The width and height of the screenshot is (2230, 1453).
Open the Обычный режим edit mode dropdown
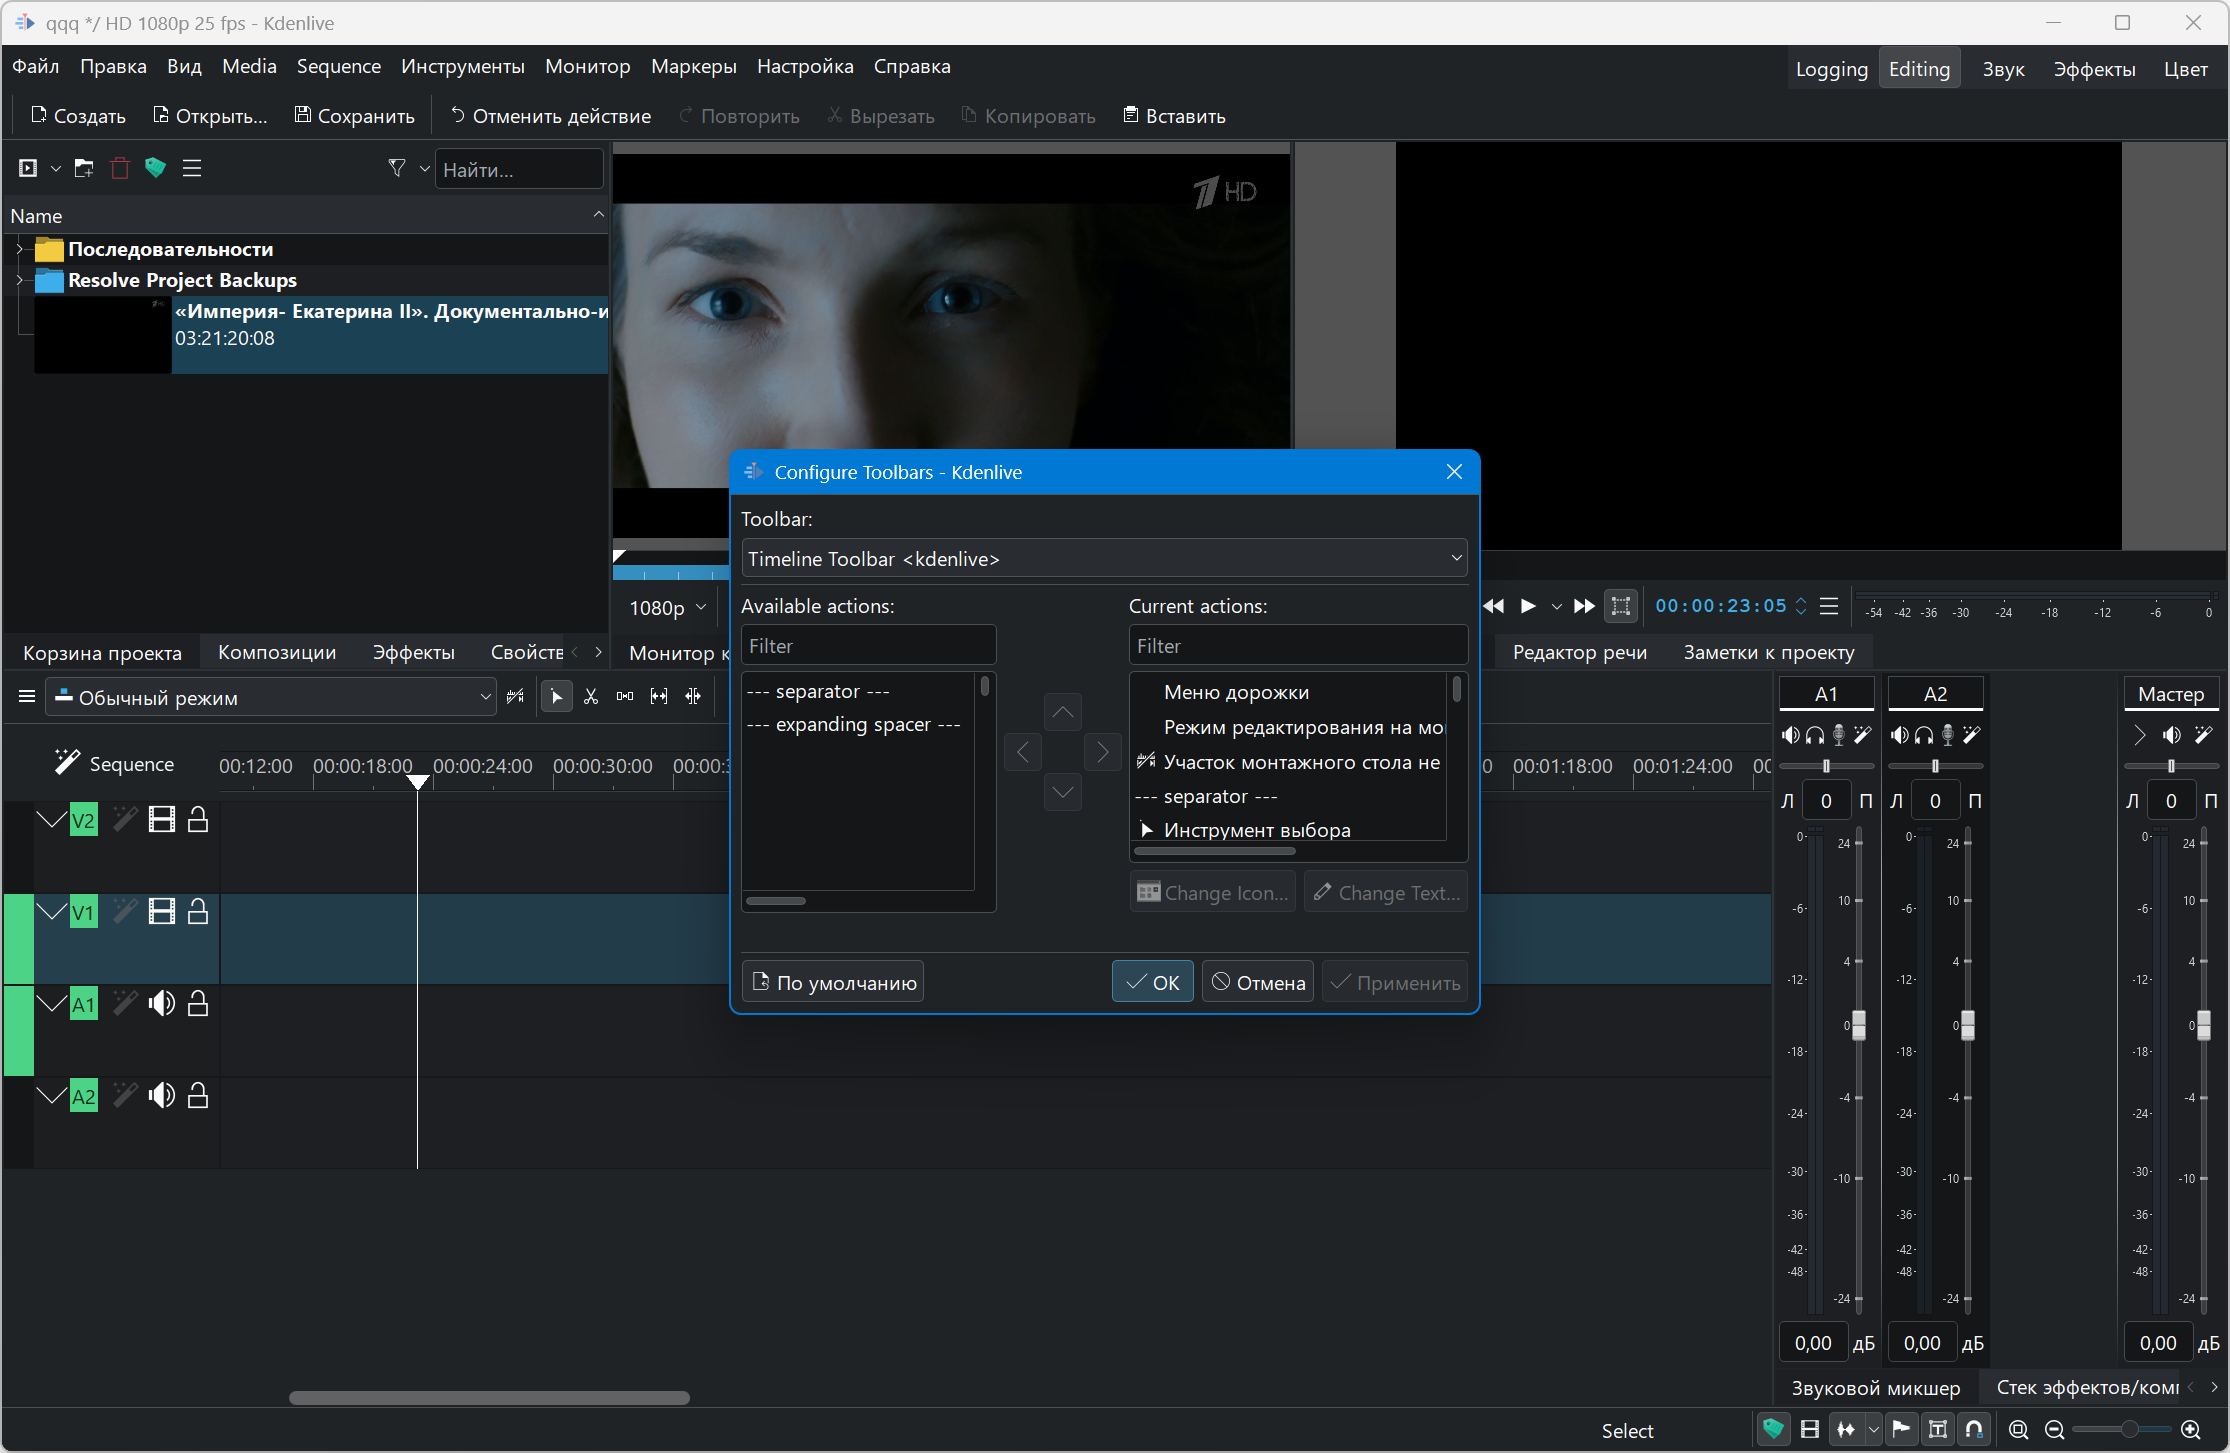coord(272,698)
